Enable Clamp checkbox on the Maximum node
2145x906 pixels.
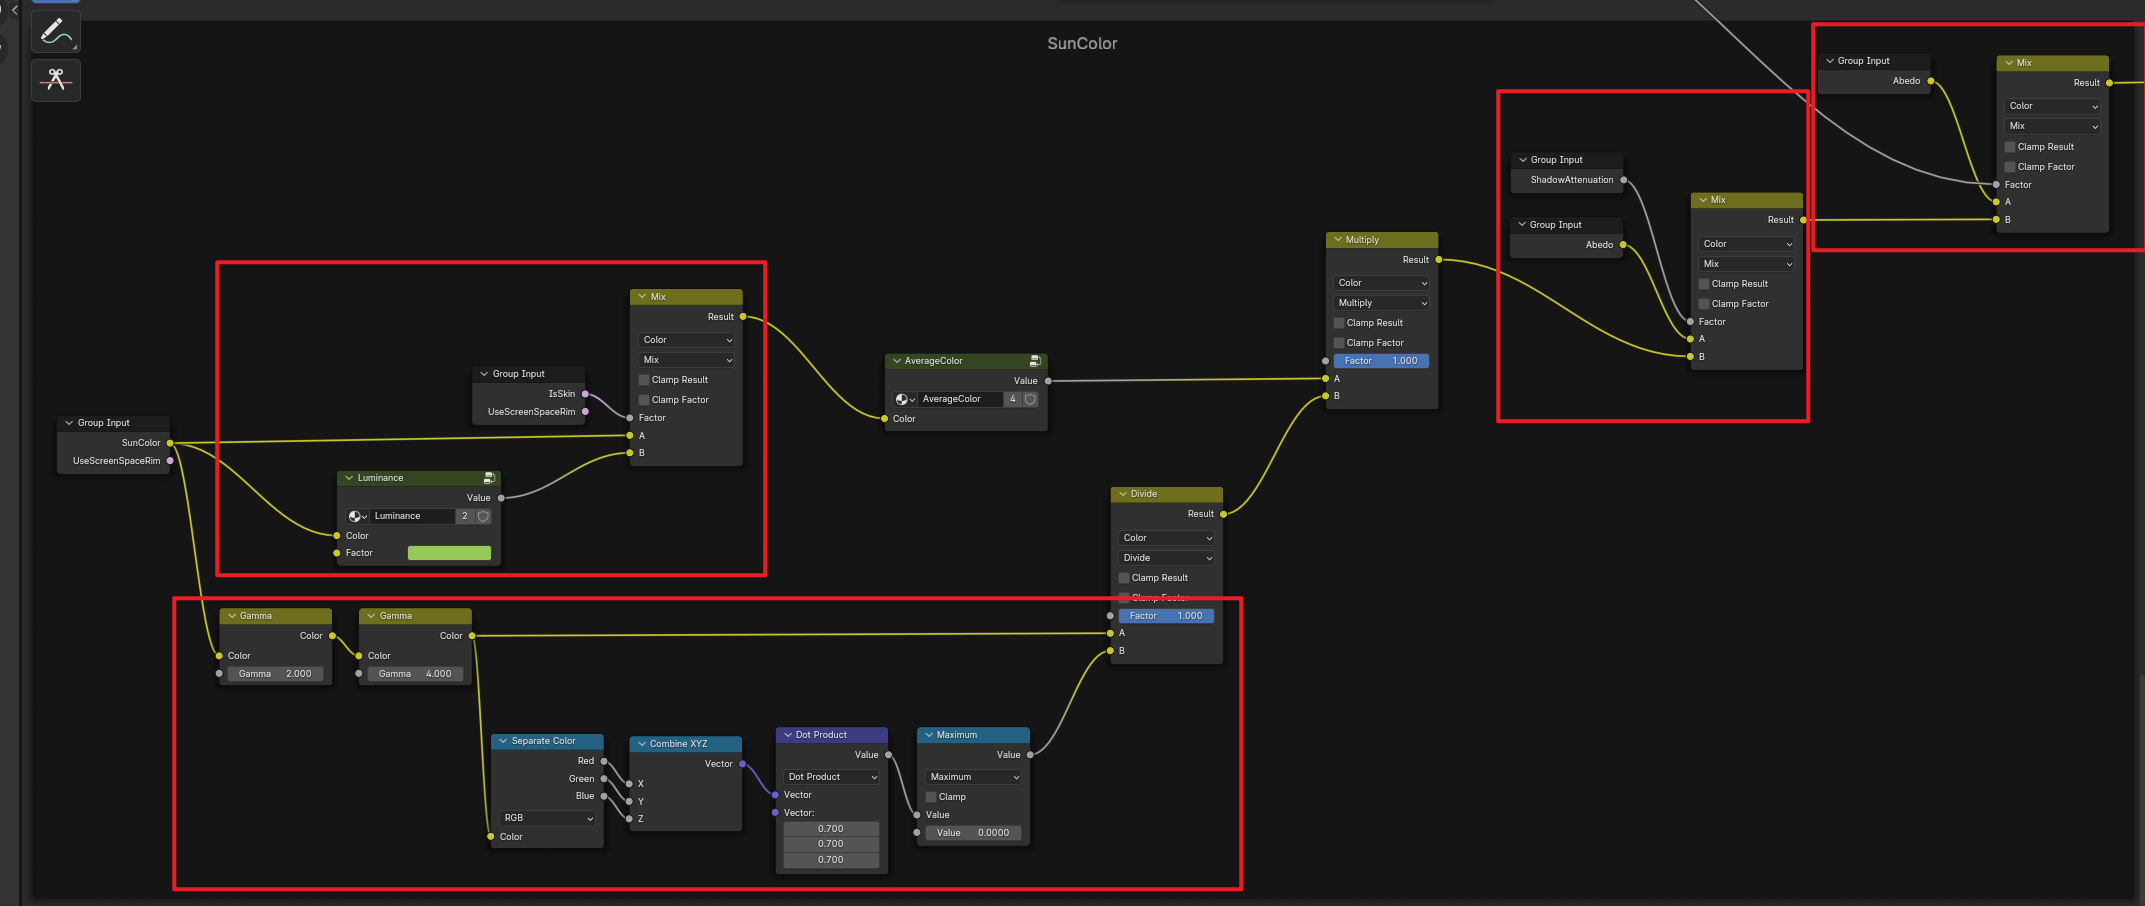[931, 797]
